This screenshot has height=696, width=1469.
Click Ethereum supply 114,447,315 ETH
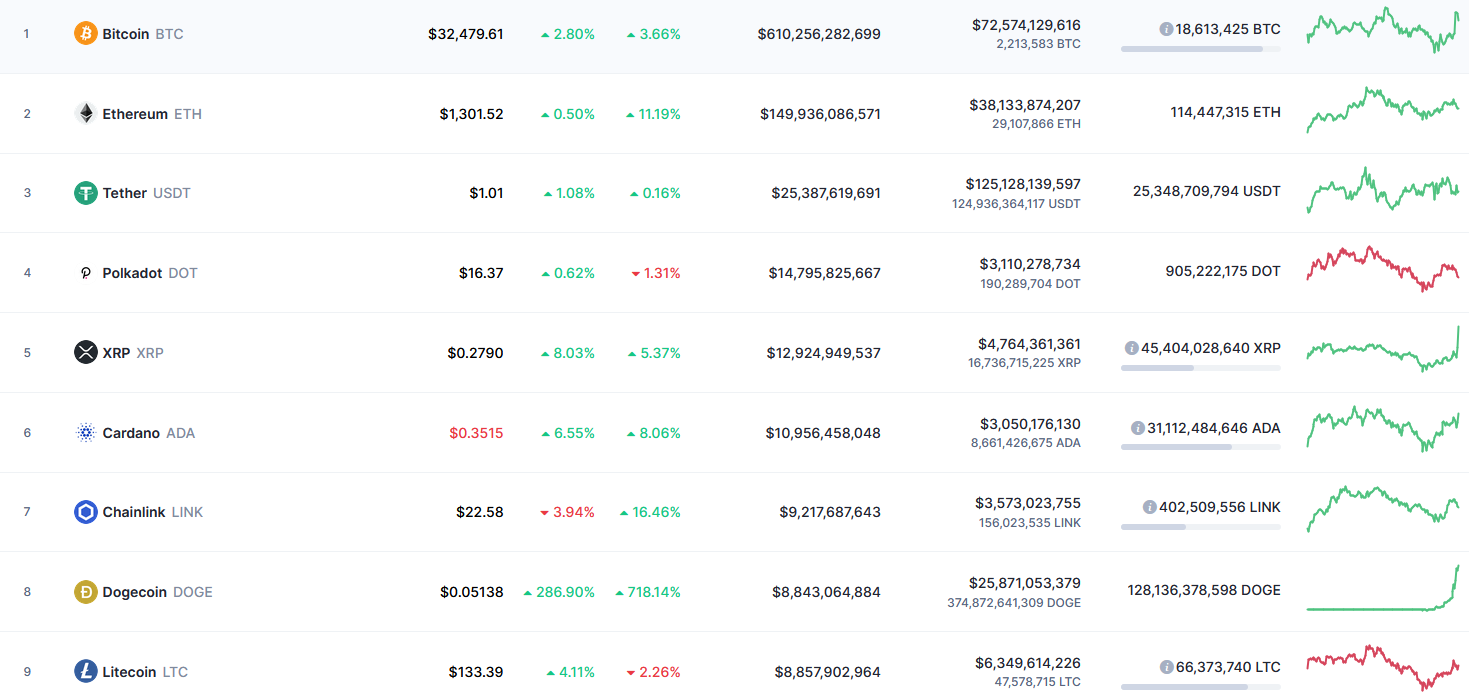pos(1226,112)
